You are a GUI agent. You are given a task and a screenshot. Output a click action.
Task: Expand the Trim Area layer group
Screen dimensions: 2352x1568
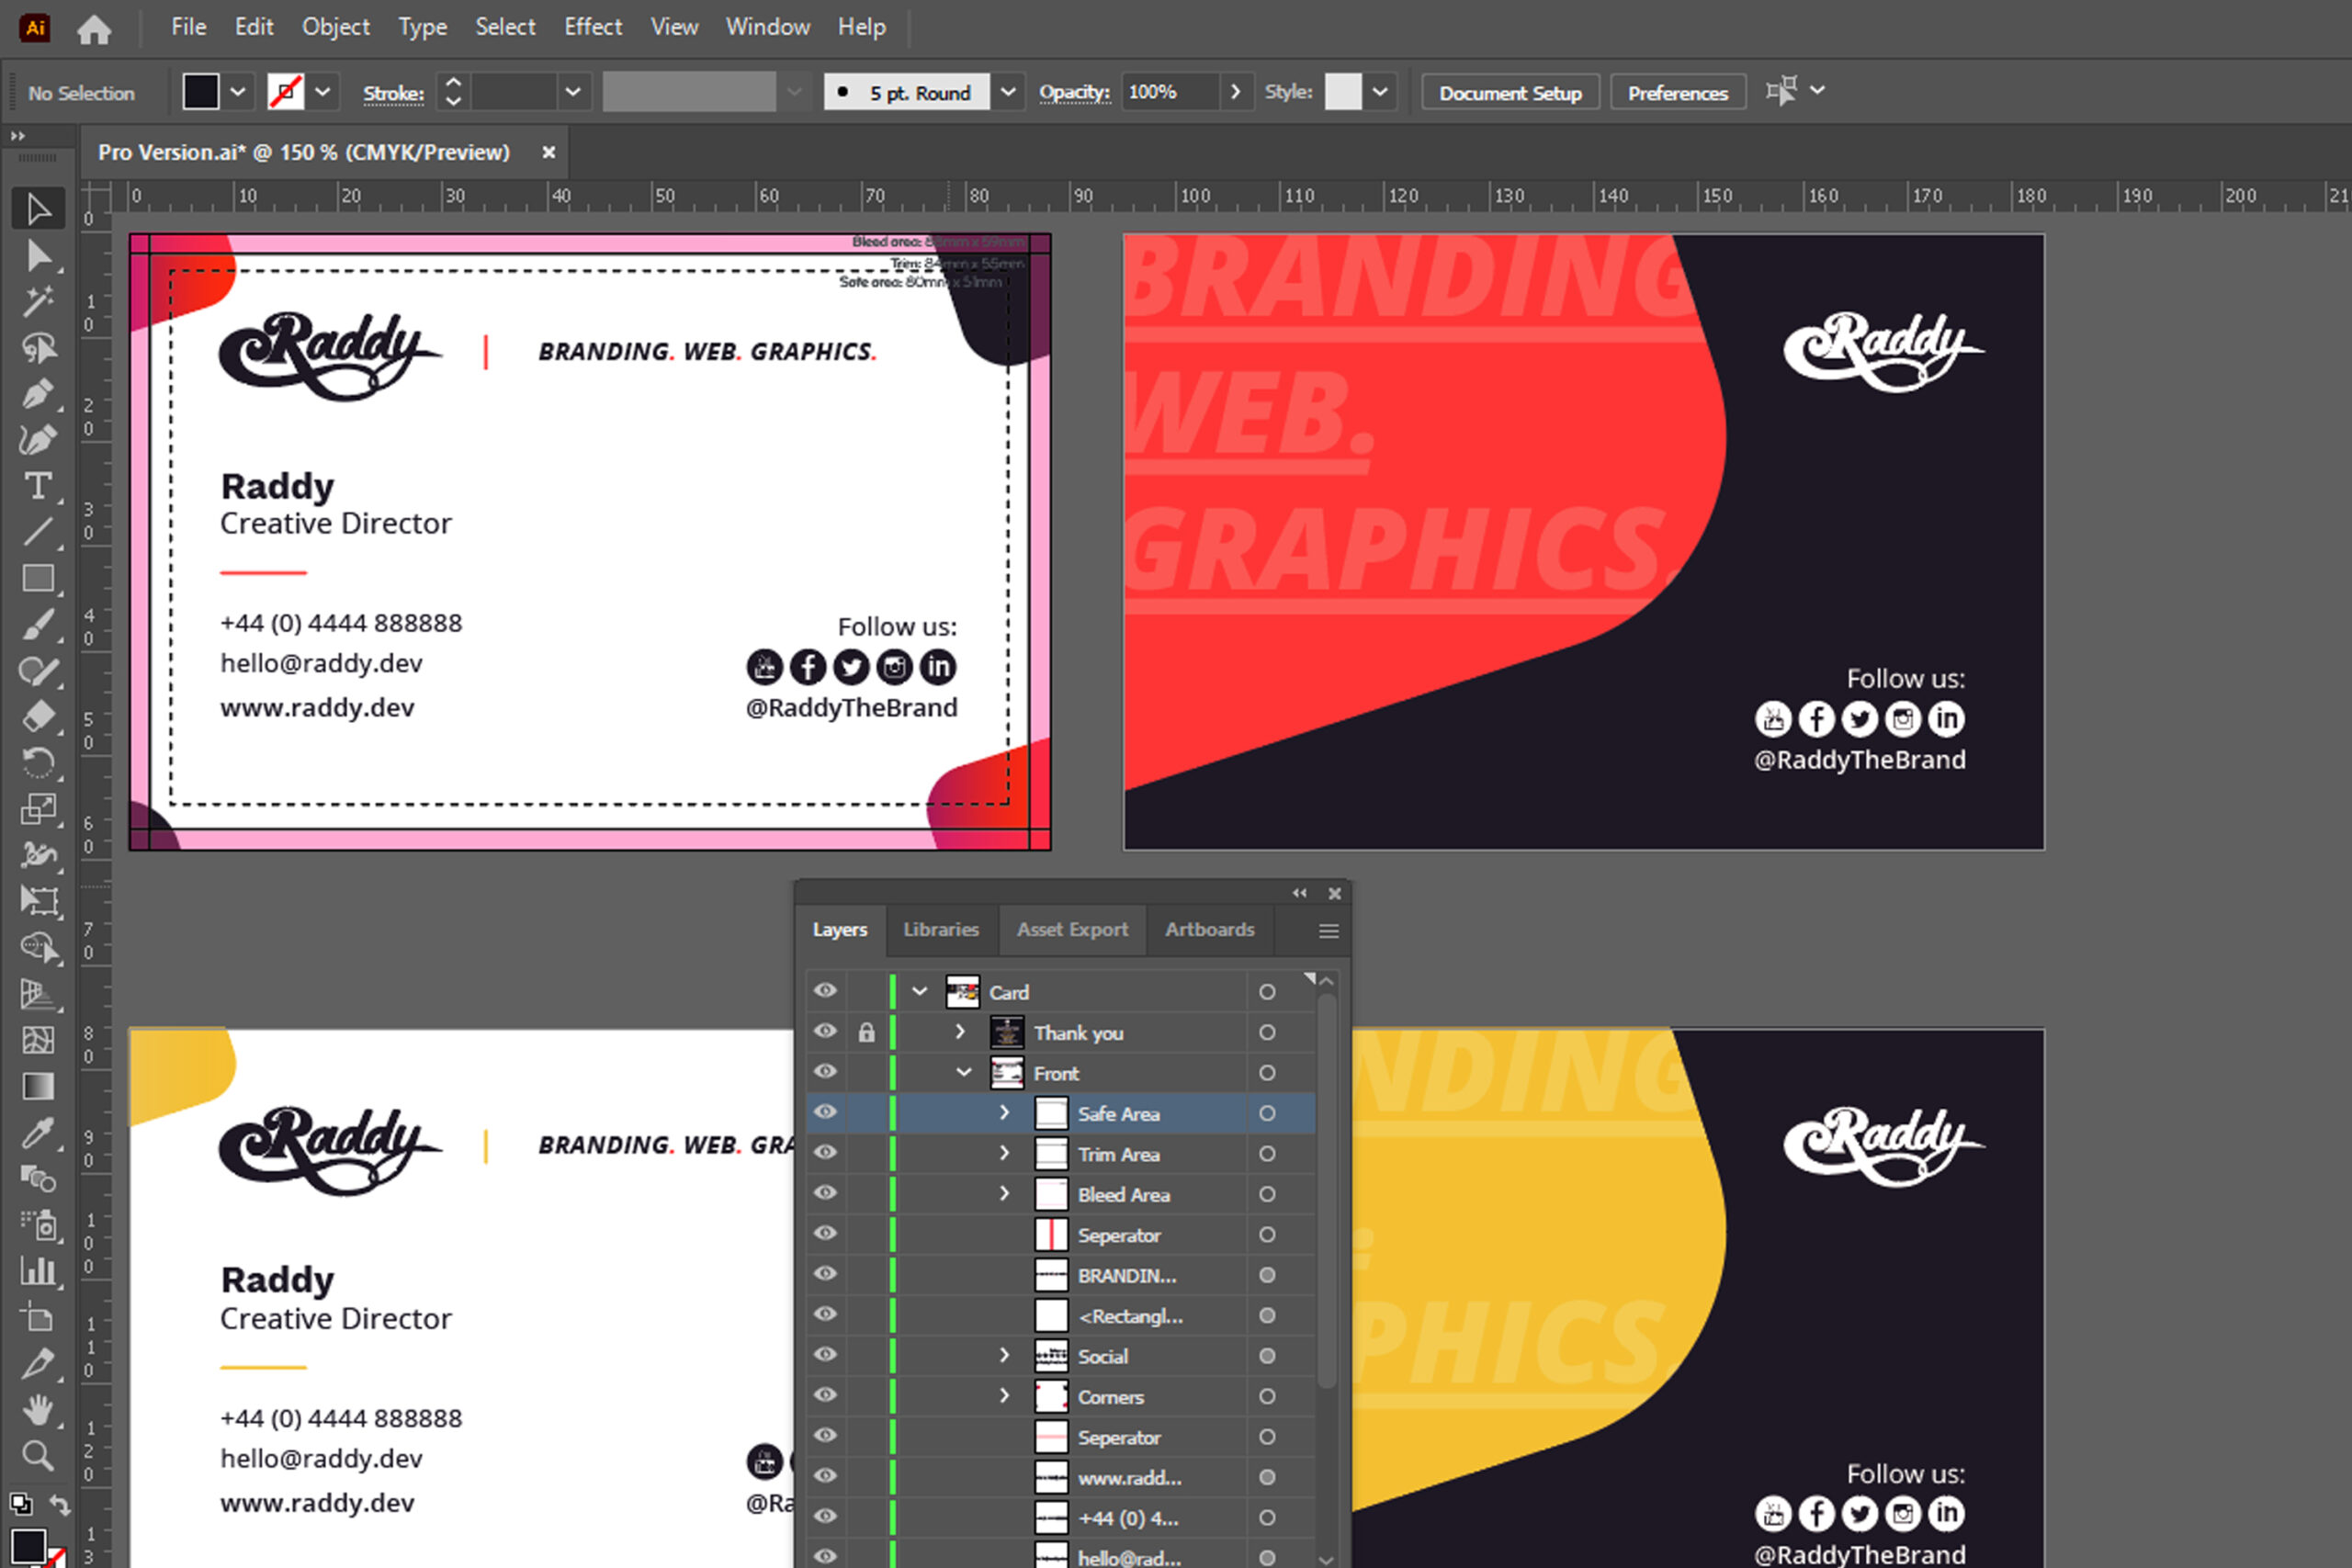[1004, 1153]
